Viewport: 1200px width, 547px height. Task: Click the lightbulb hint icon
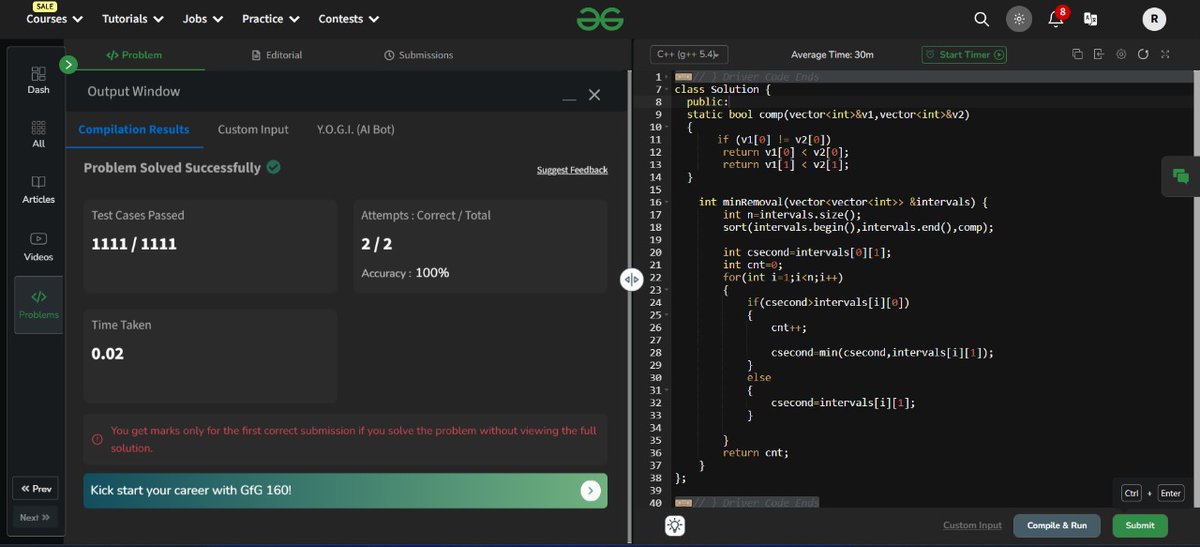[x=675, y=525]
